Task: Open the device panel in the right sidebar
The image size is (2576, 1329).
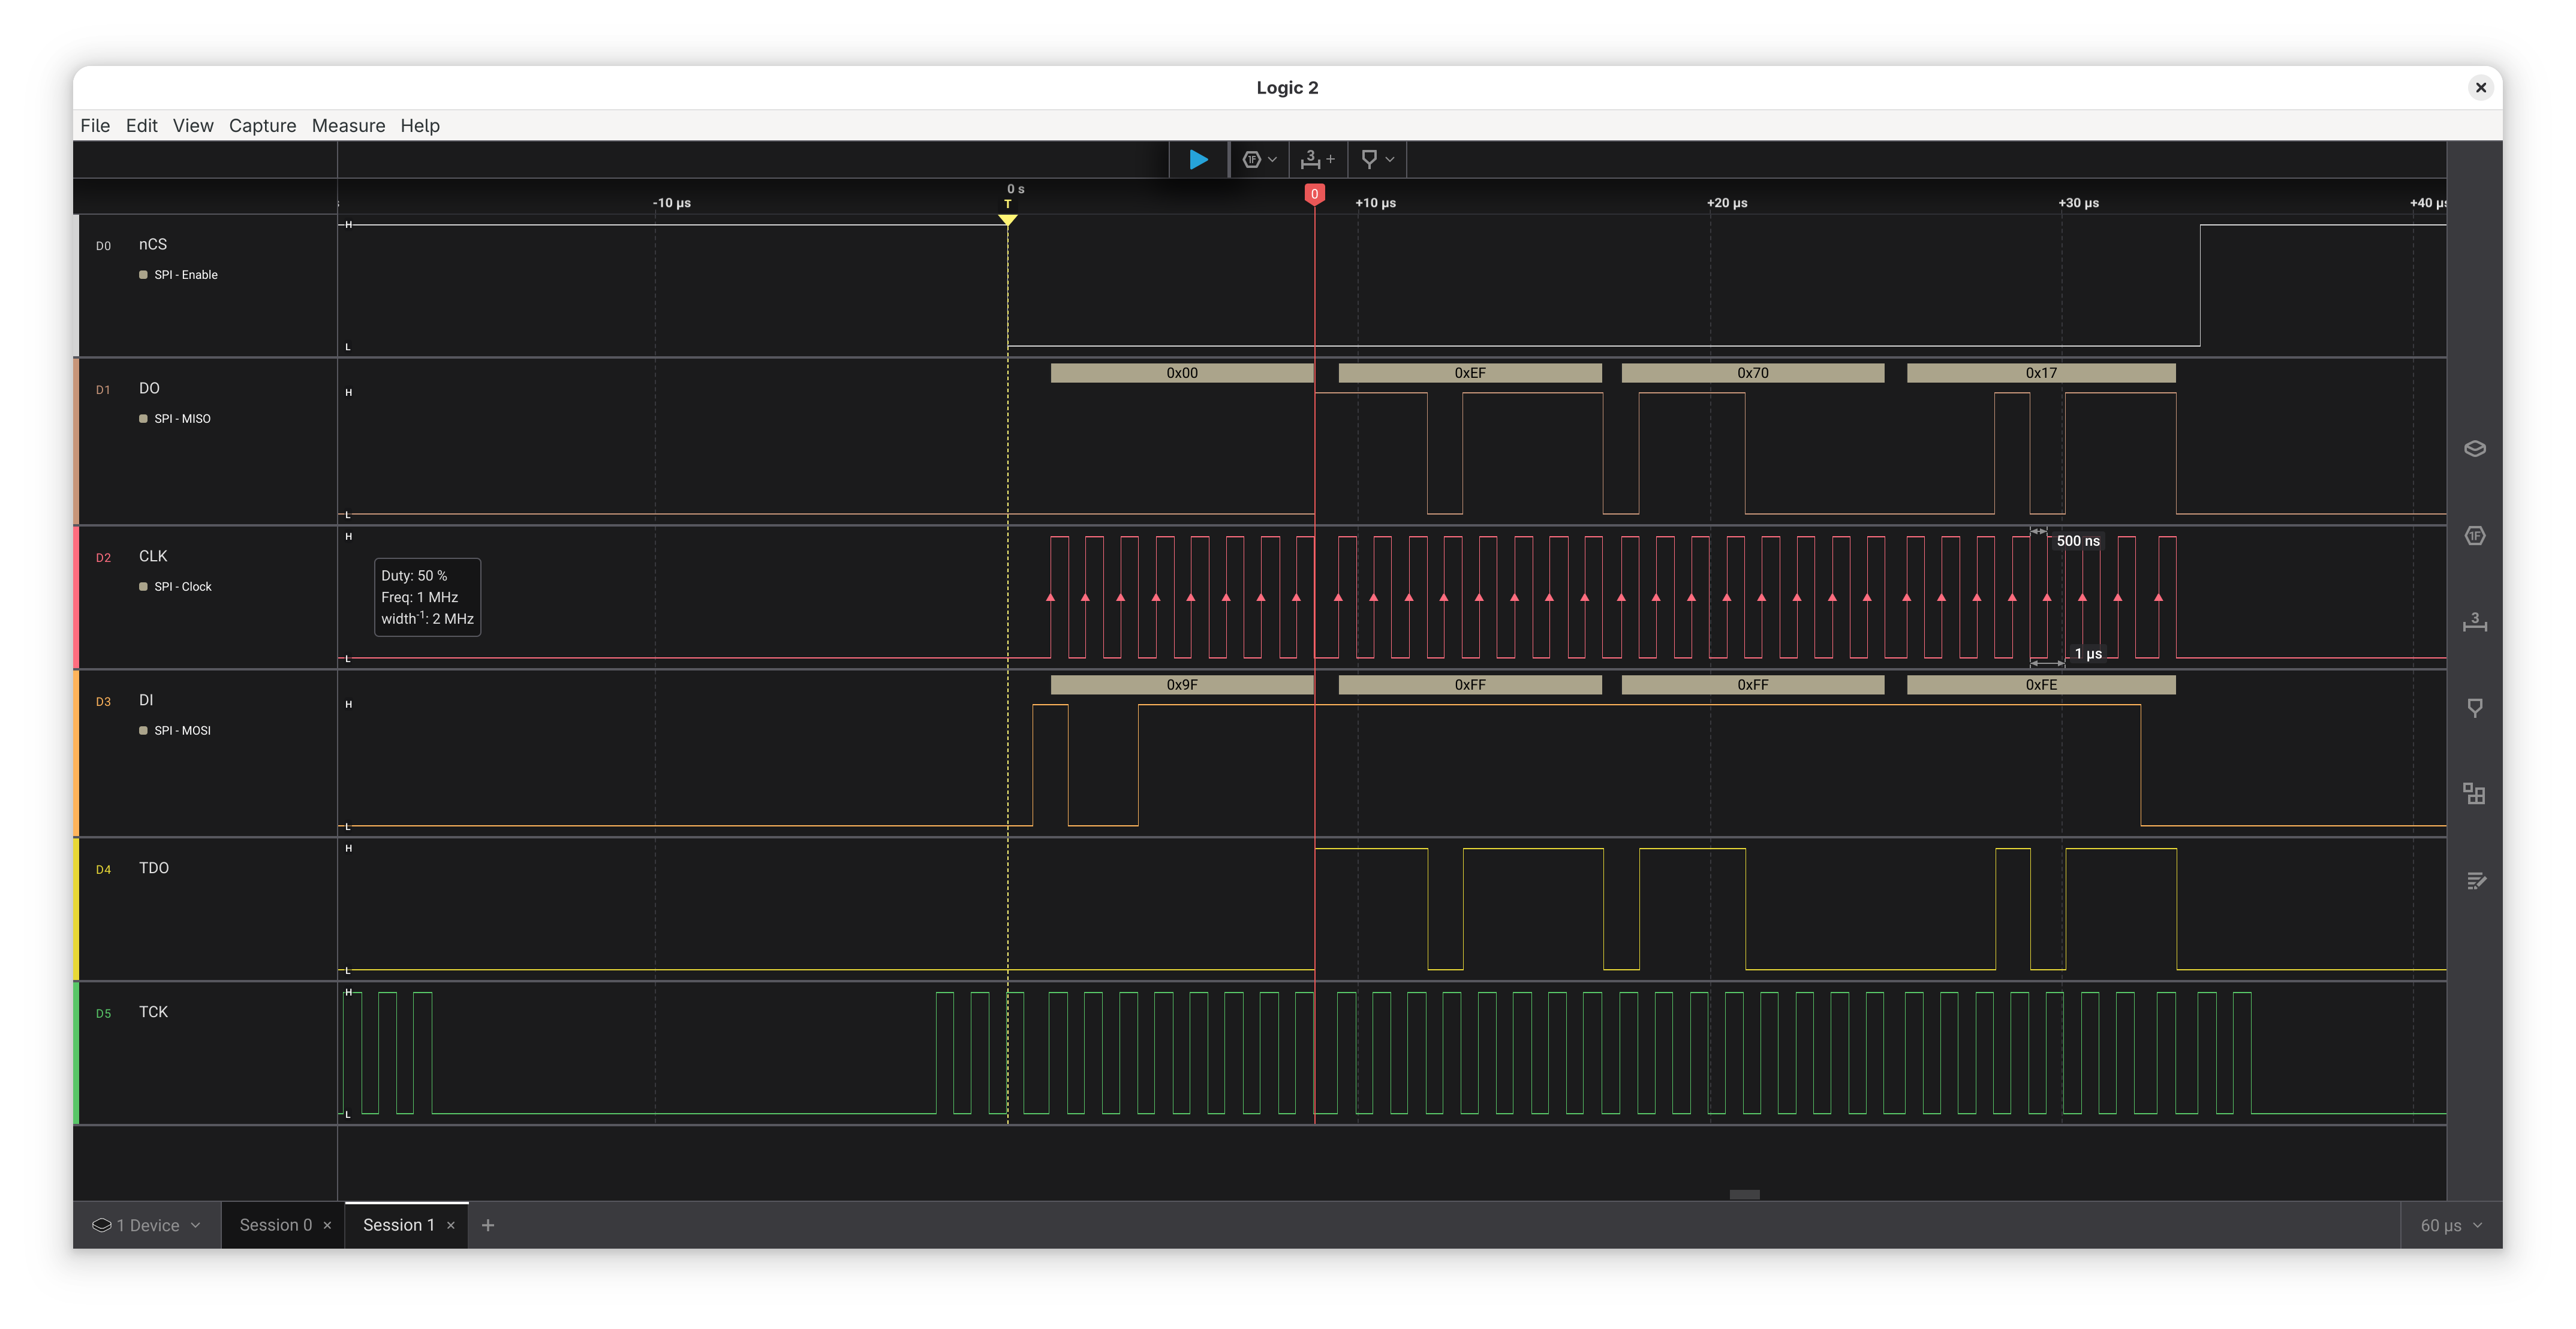Action: click(x=2475, y=448)
